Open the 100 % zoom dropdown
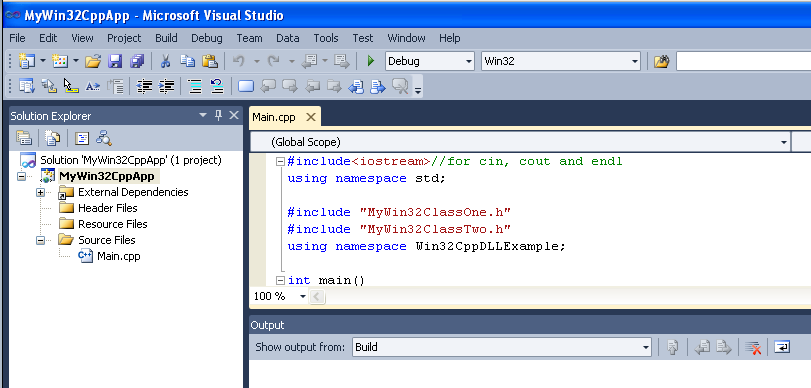This screenshot has width=811, height=388. click(x=303, y=296)
